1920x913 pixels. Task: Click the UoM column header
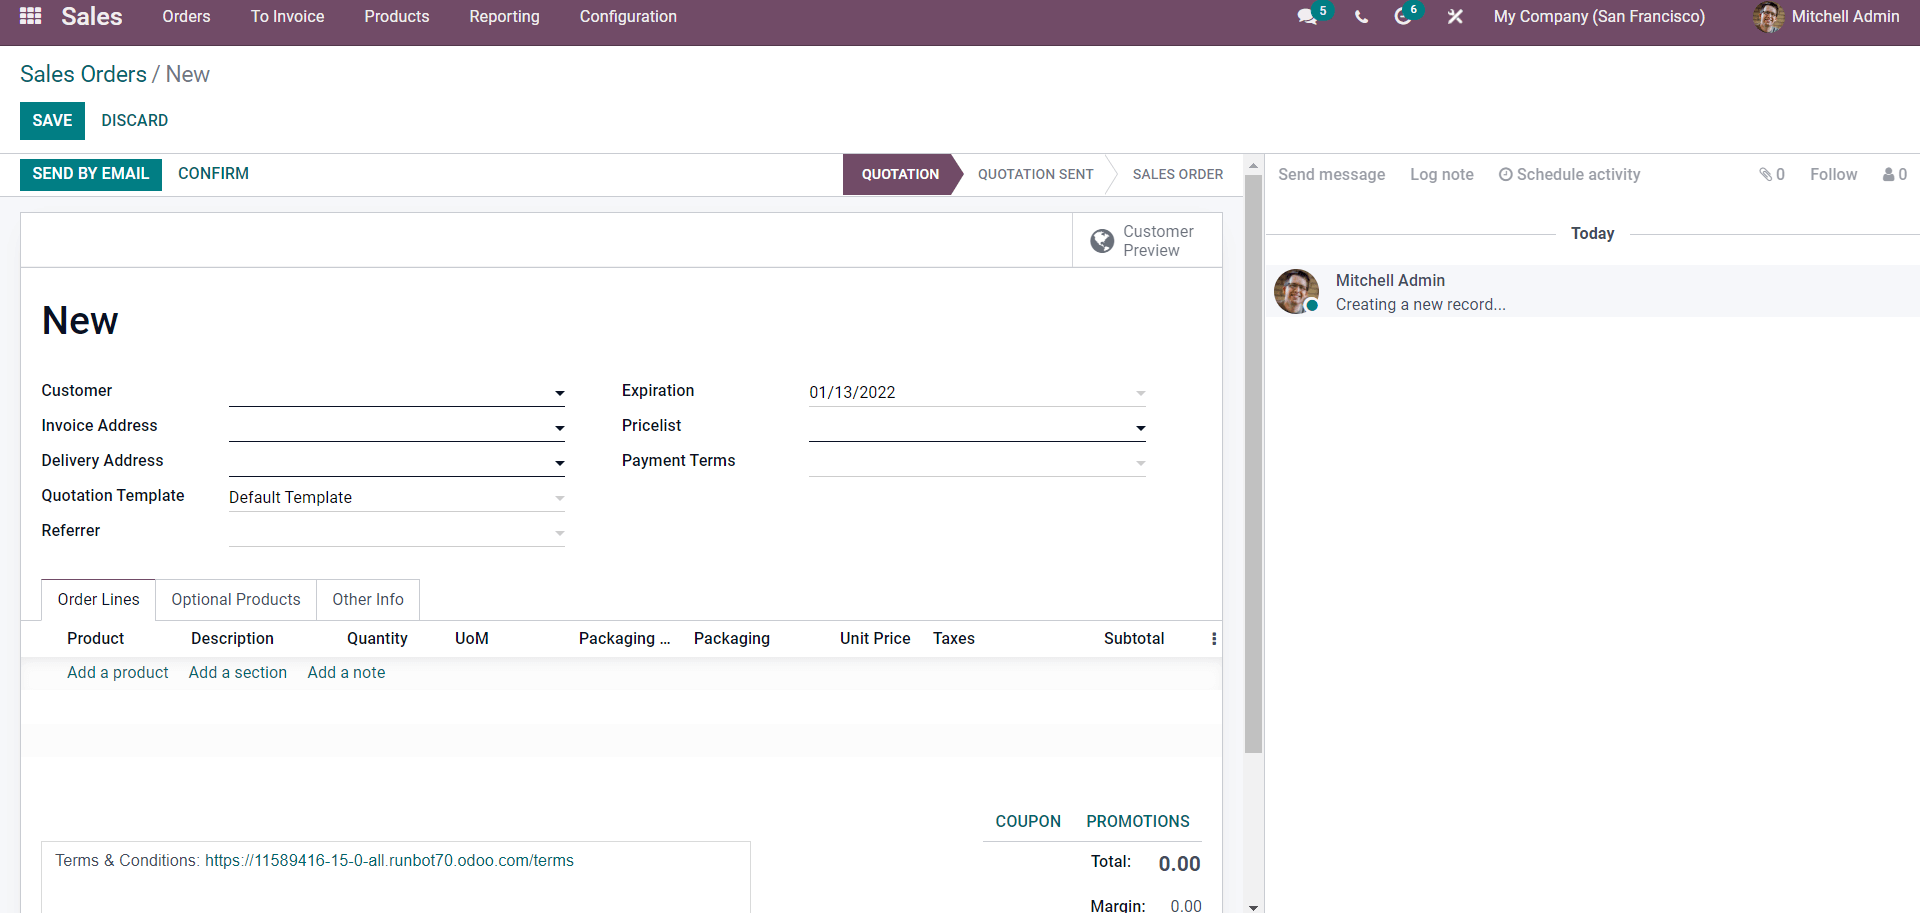point(472,639)
